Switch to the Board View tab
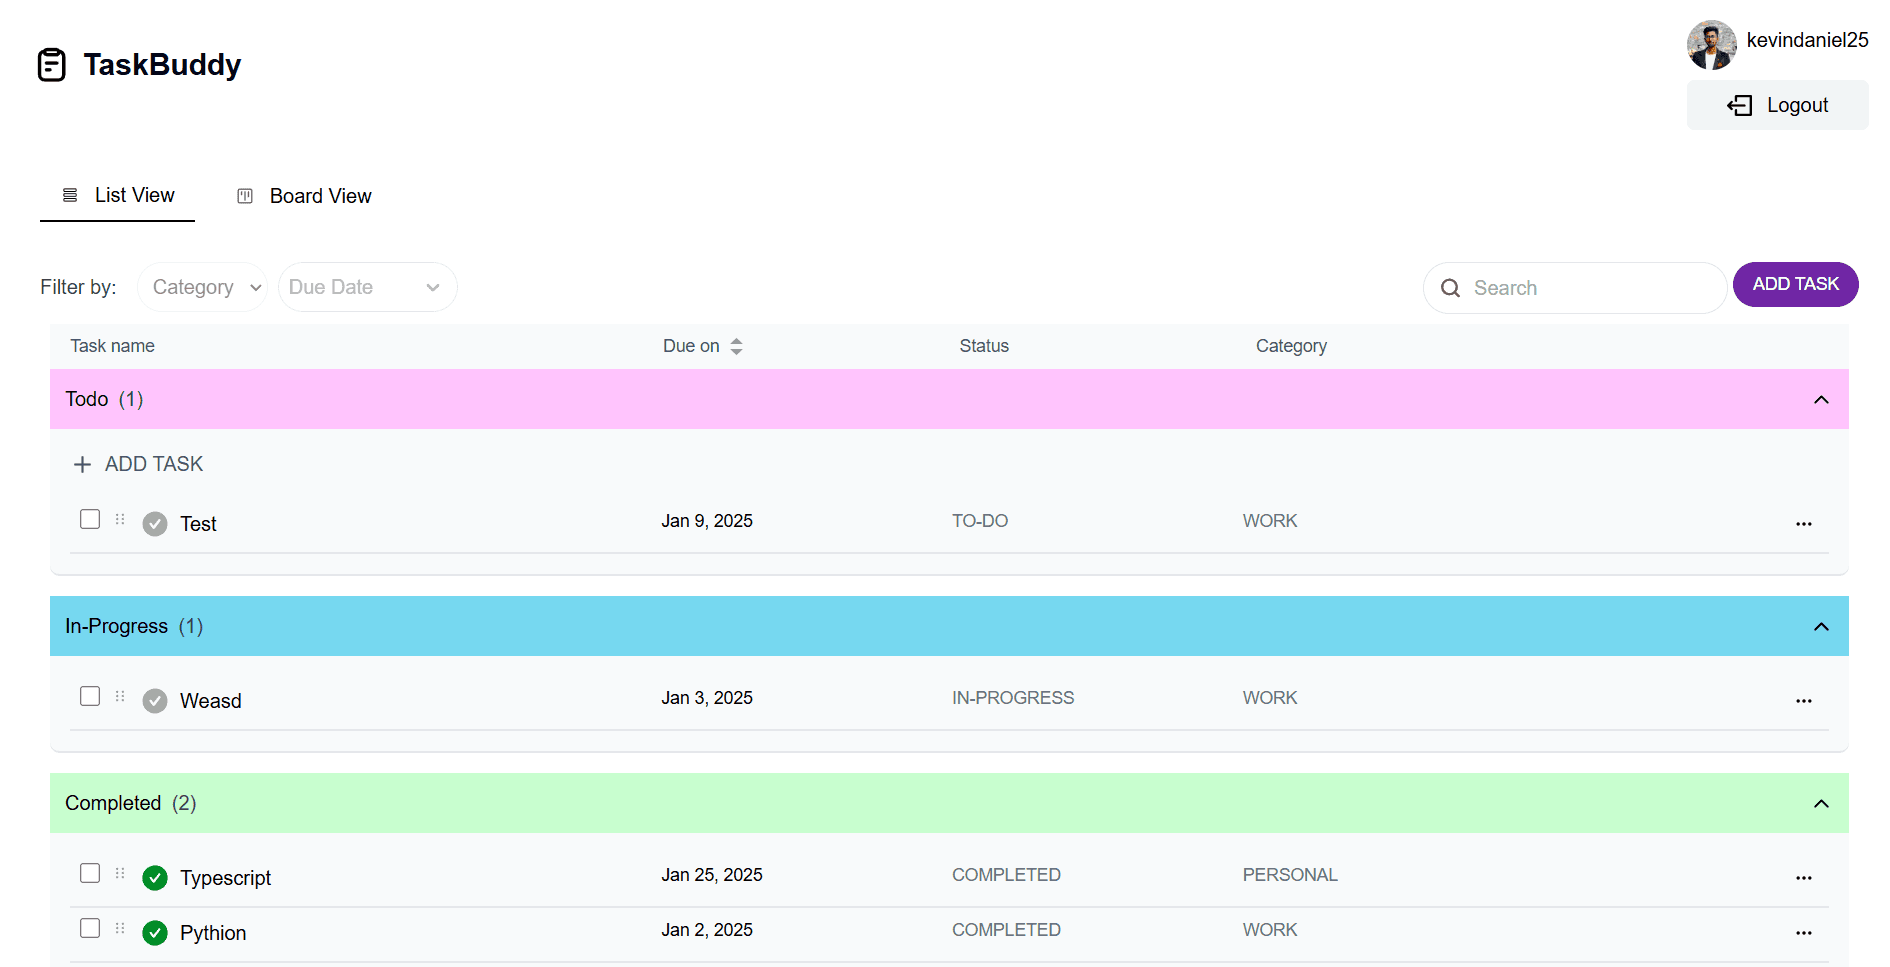Screen dimensions: 1890x967 click(305, 196)
